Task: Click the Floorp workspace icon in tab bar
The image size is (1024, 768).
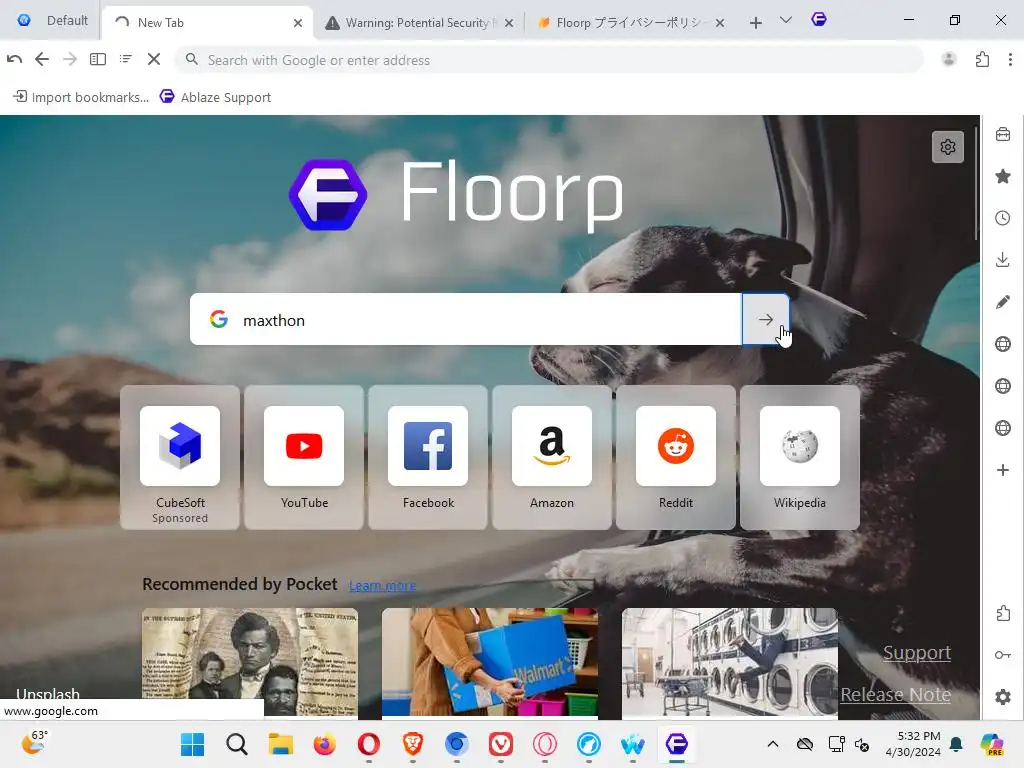Action: pyautogui.click(x=819, y=20)
